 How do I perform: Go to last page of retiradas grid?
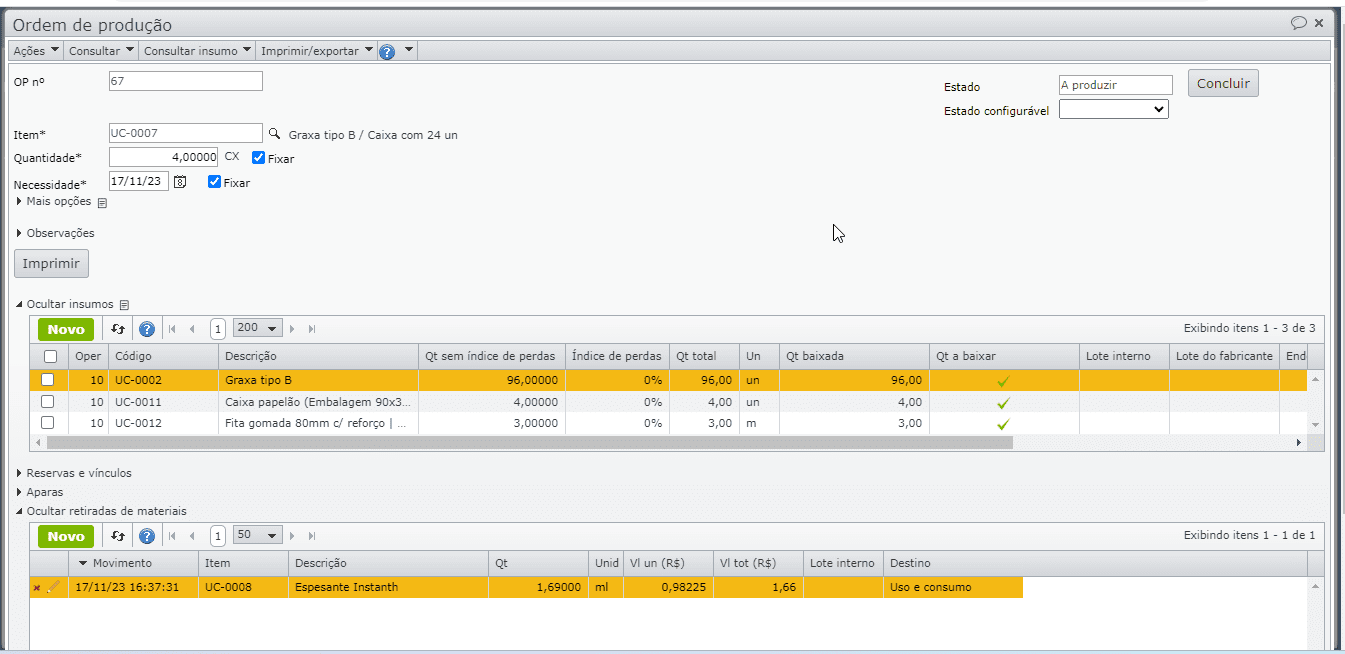tap(312, 536)
